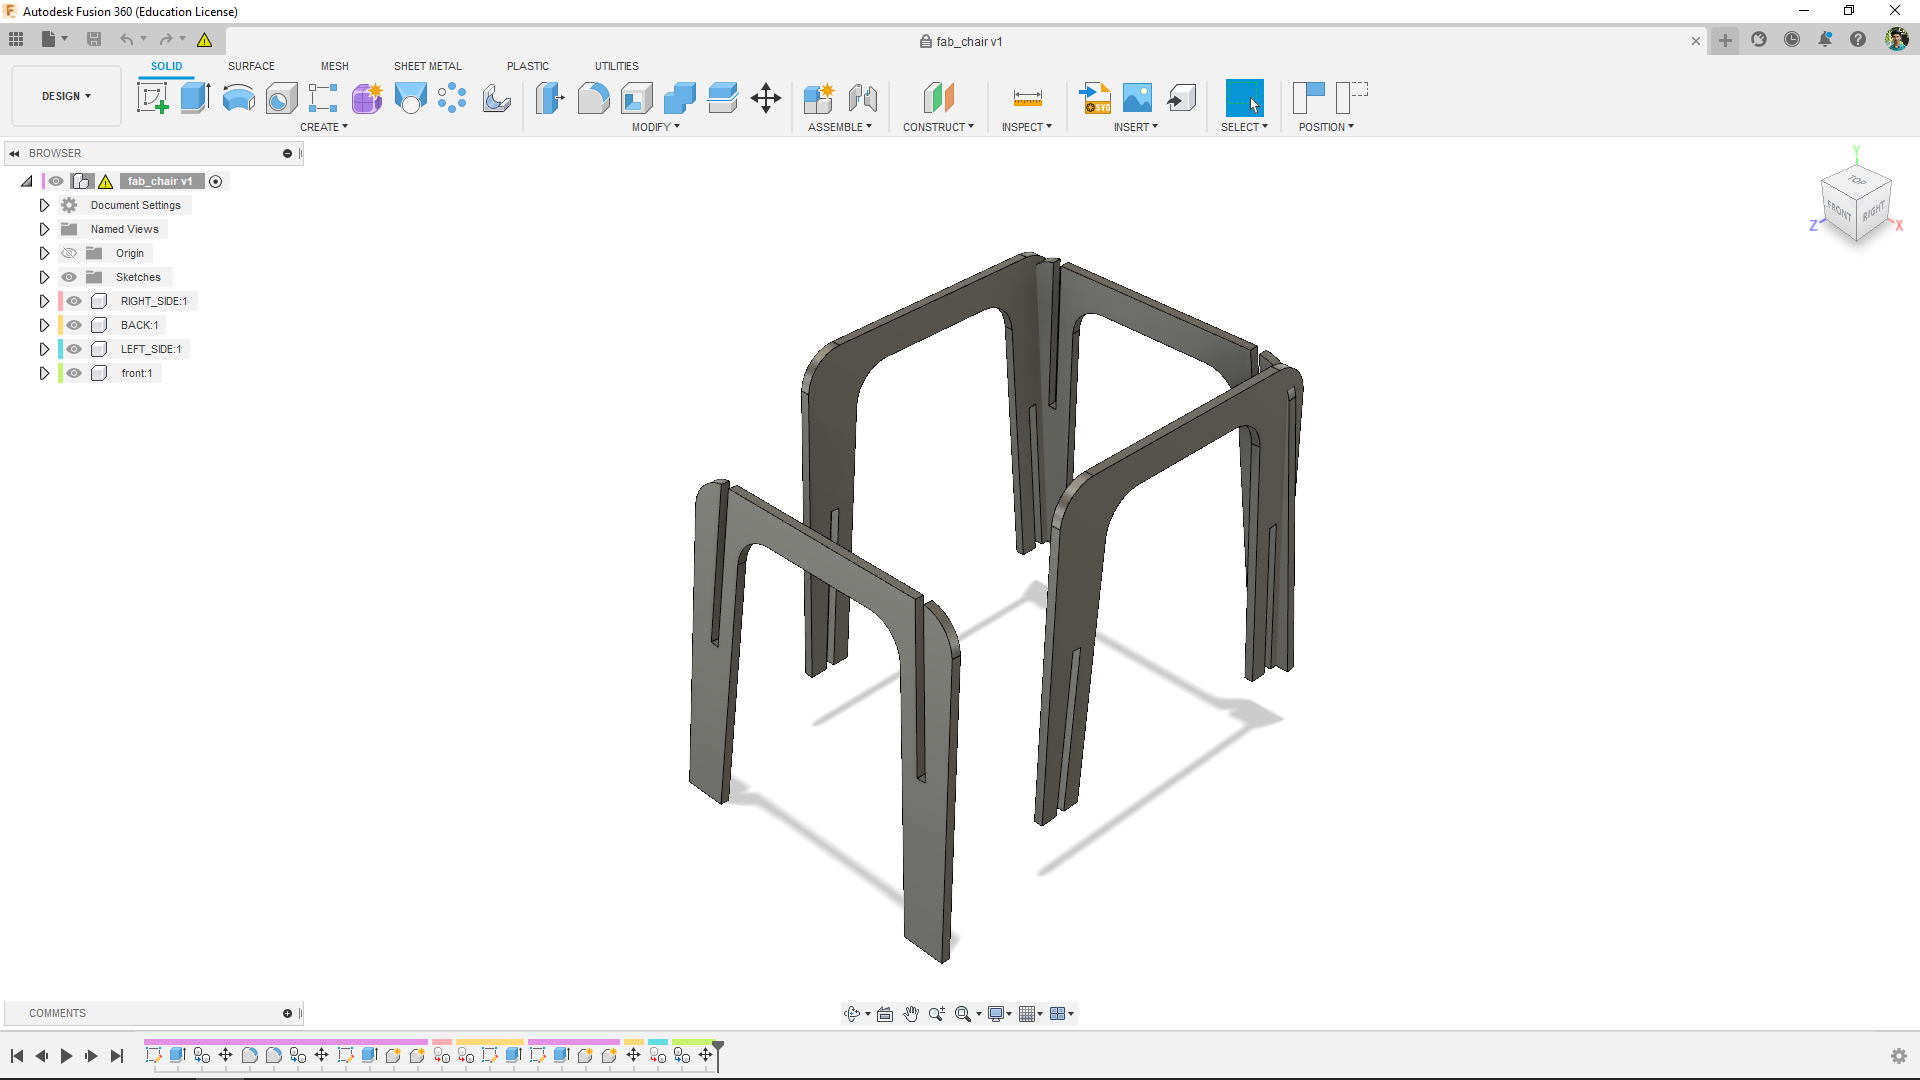1920x1080 pixels.
Task: Click the timeline end marker
Action: (x=718, y=1054)
